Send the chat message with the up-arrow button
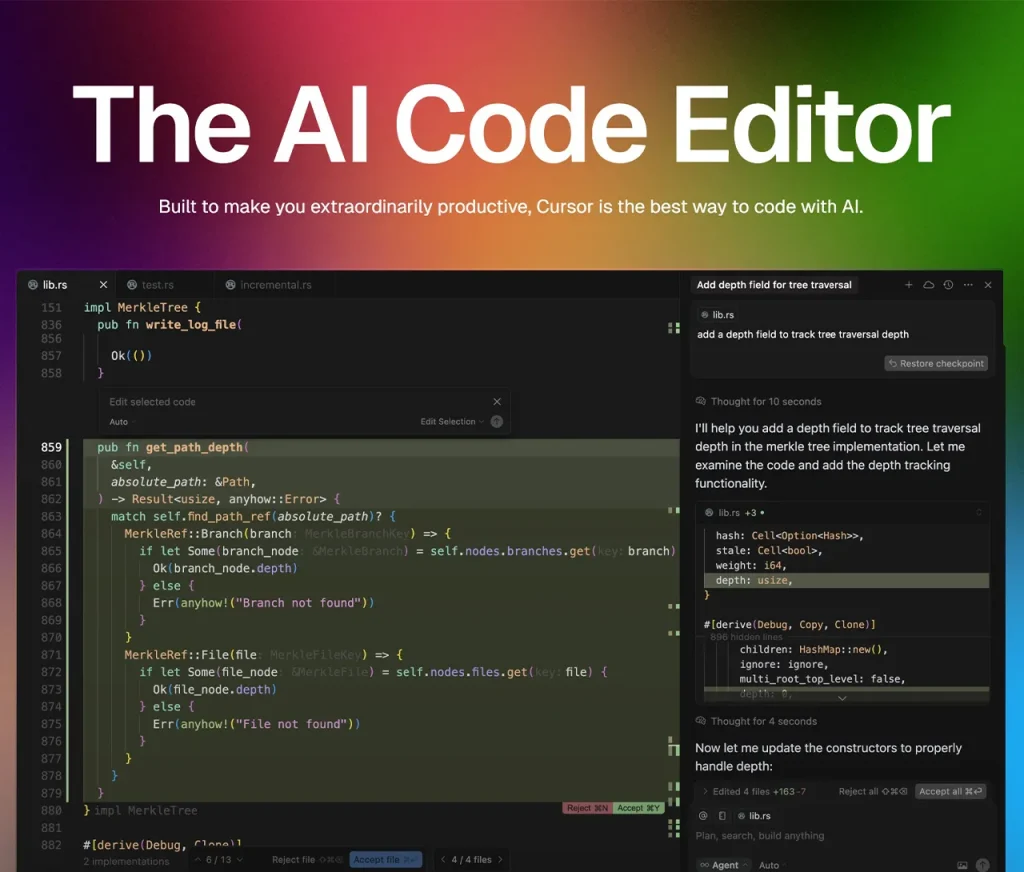The width and height of the screenshot is (1024, 872). point(982,865)
